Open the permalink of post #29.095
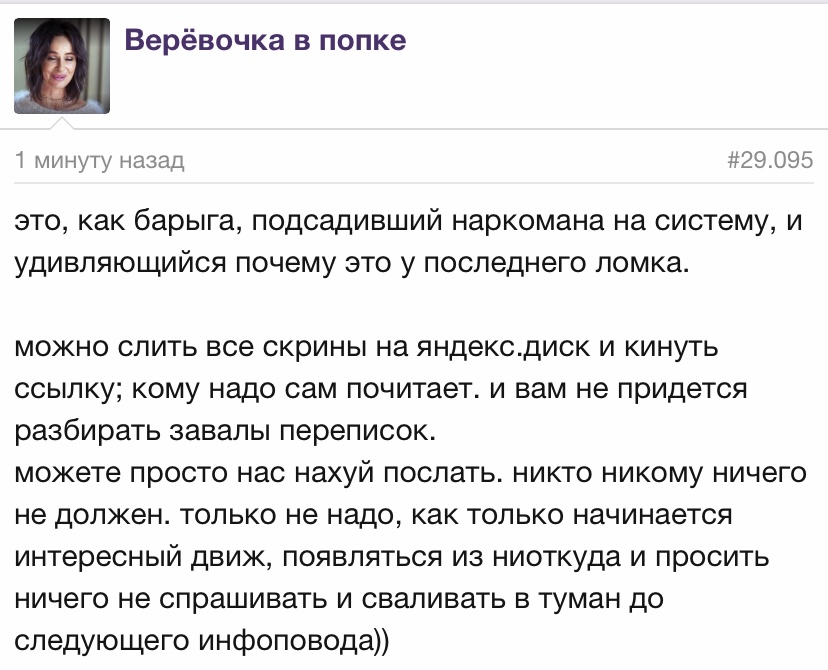 [x=770, y=159]
